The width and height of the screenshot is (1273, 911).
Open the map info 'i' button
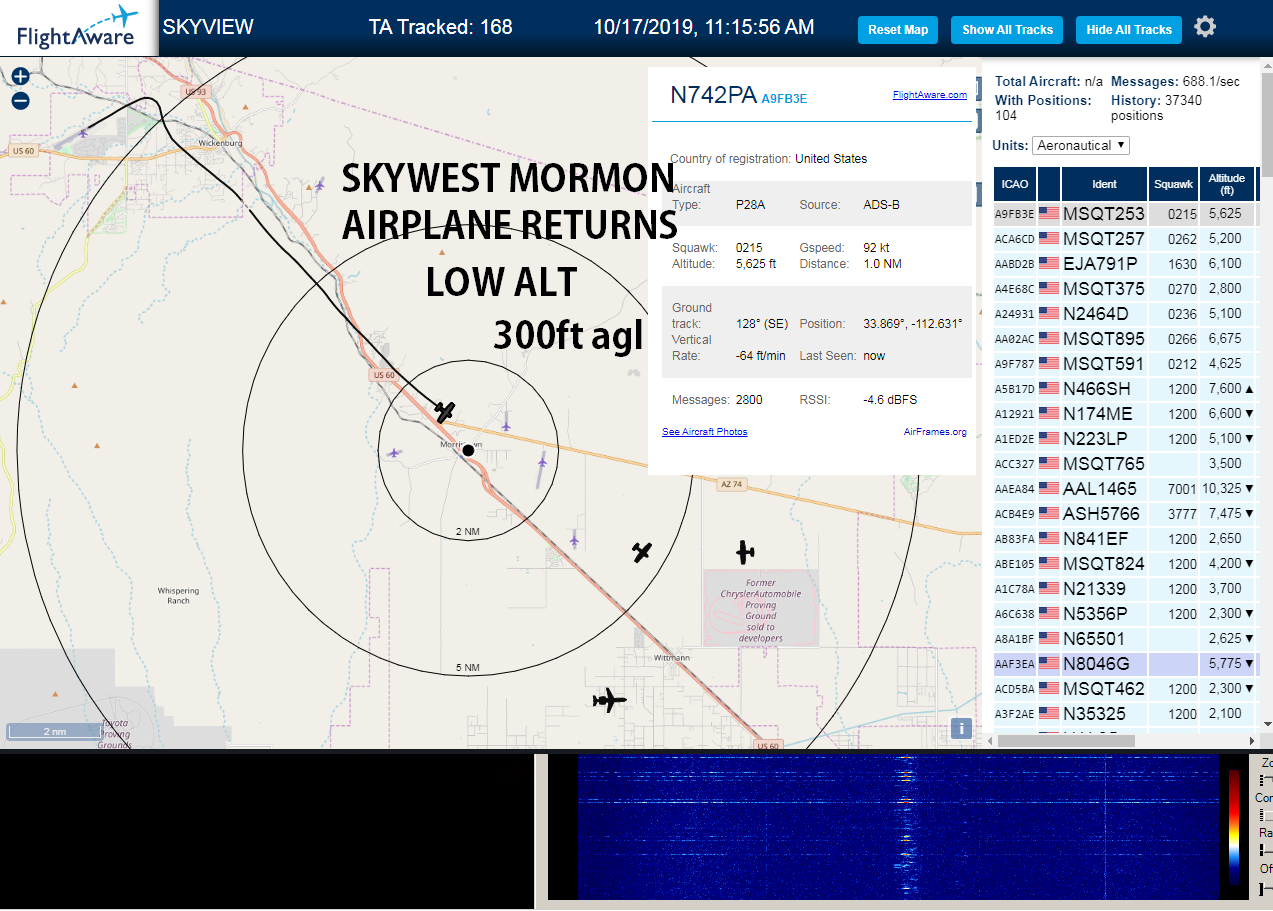(962, 728)
